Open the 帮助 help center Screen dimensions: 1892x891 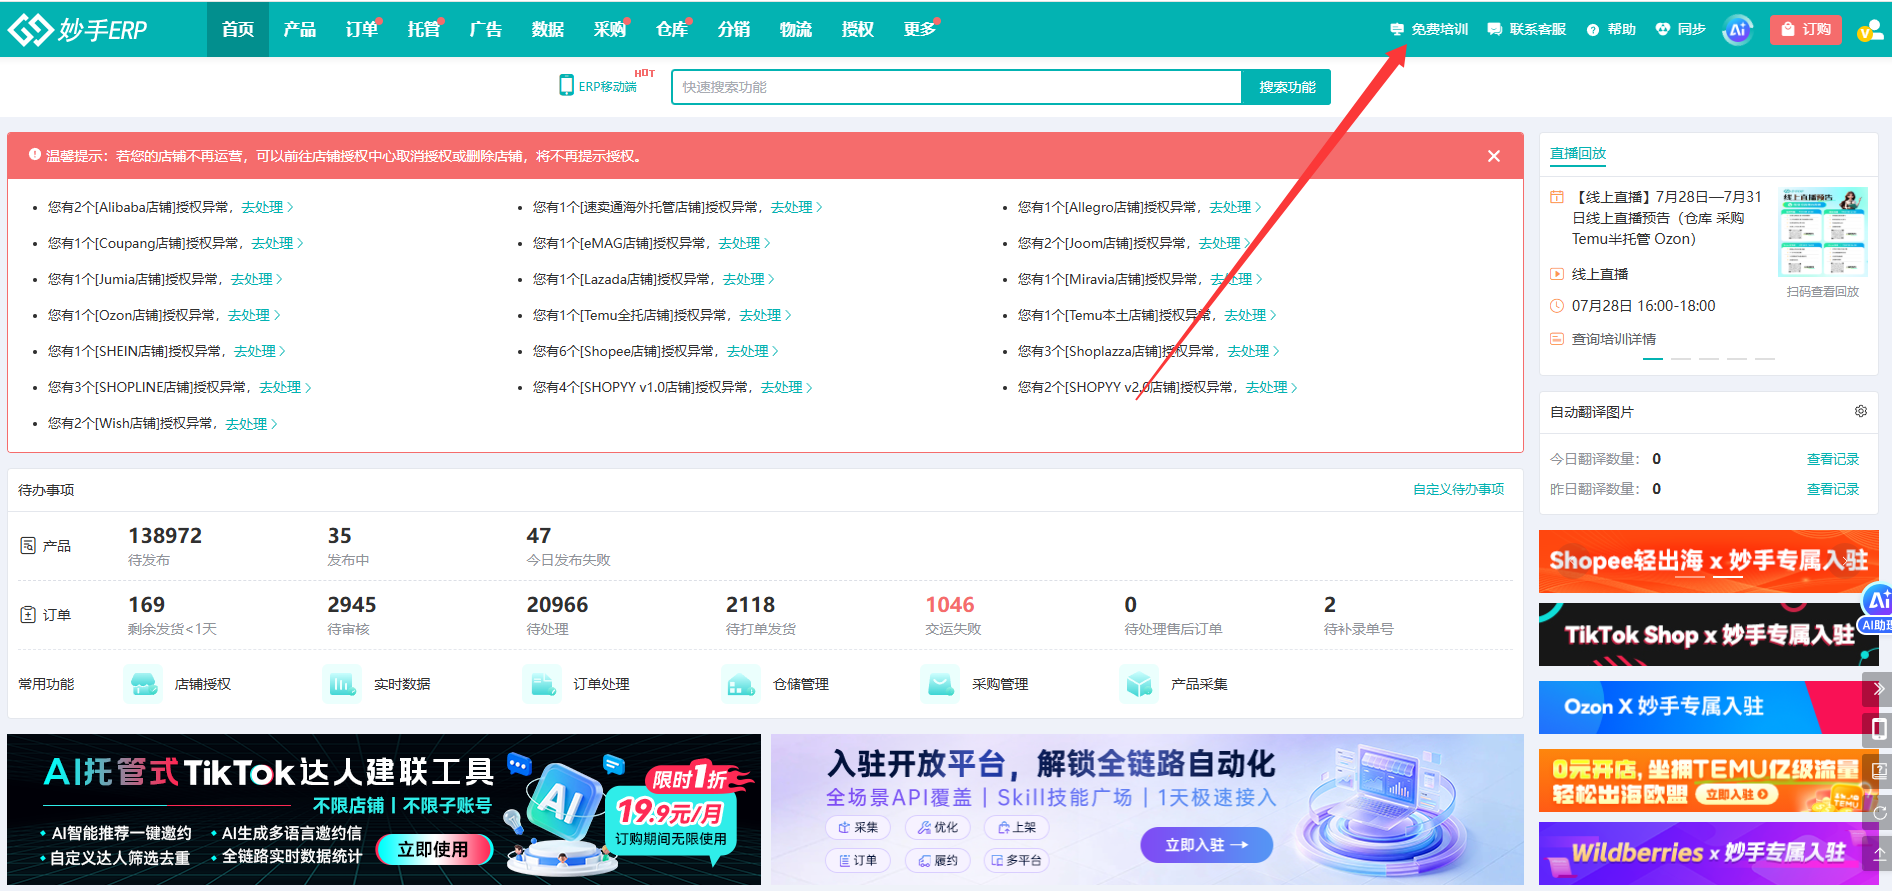pos(1611,29)
